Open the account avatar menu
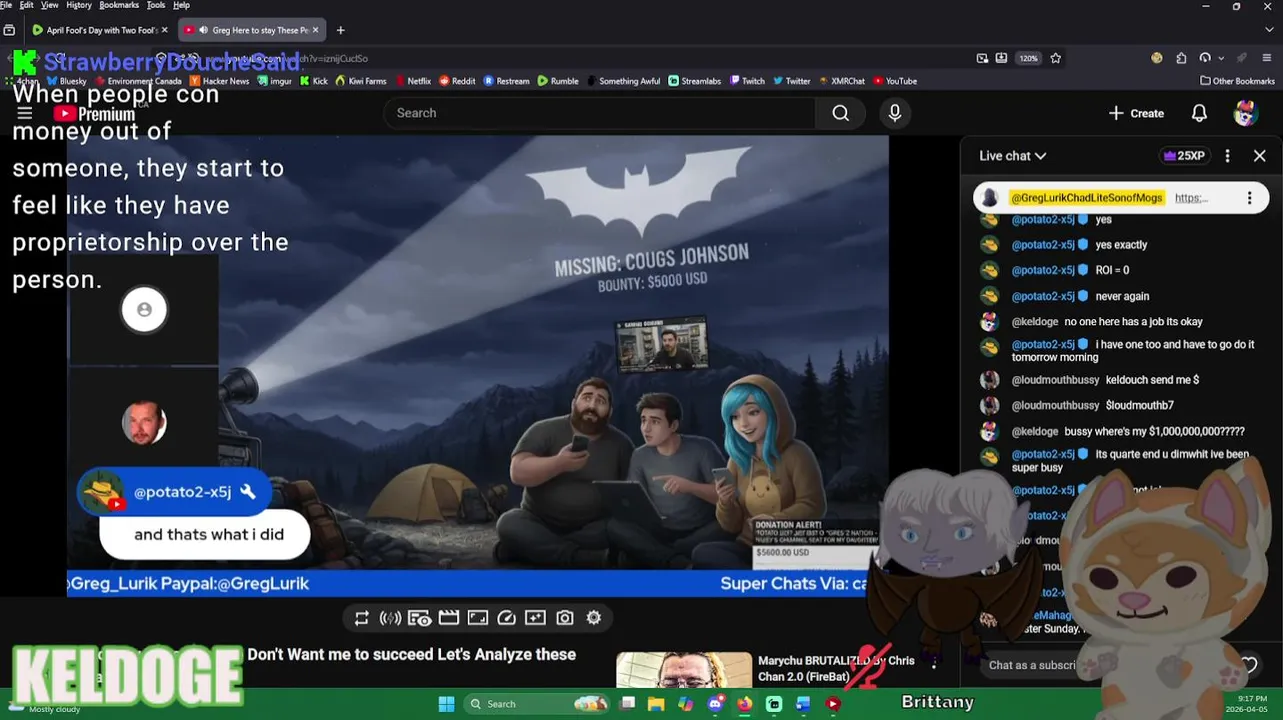Viewport: 1283px width, 720px height. [x=1245, y=113]
